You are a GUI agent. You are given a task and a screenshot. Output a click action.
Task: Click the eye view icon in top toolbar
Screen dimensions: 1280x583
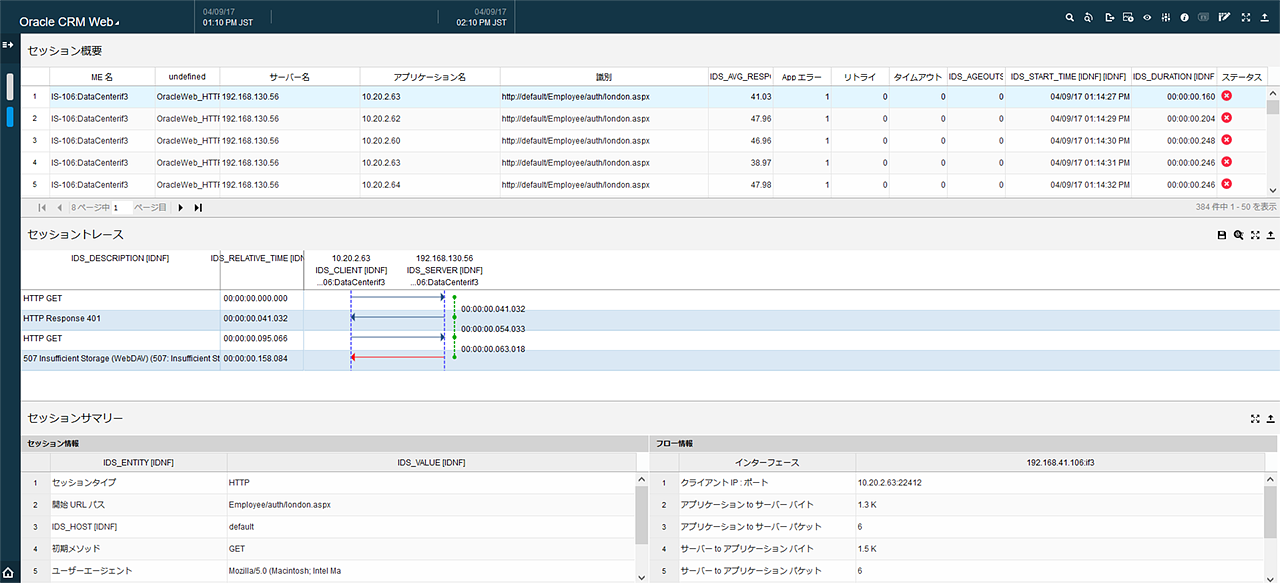coord(1147,18)
